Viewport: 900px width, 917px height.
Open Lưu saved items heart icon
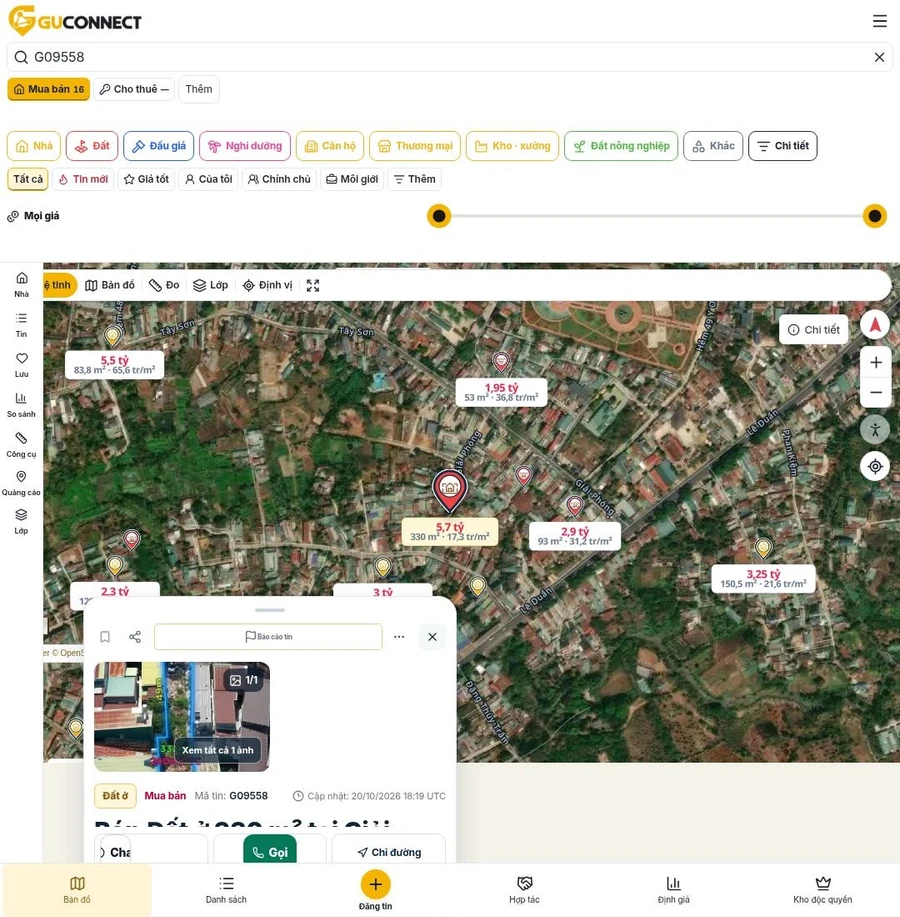point(22,364)
